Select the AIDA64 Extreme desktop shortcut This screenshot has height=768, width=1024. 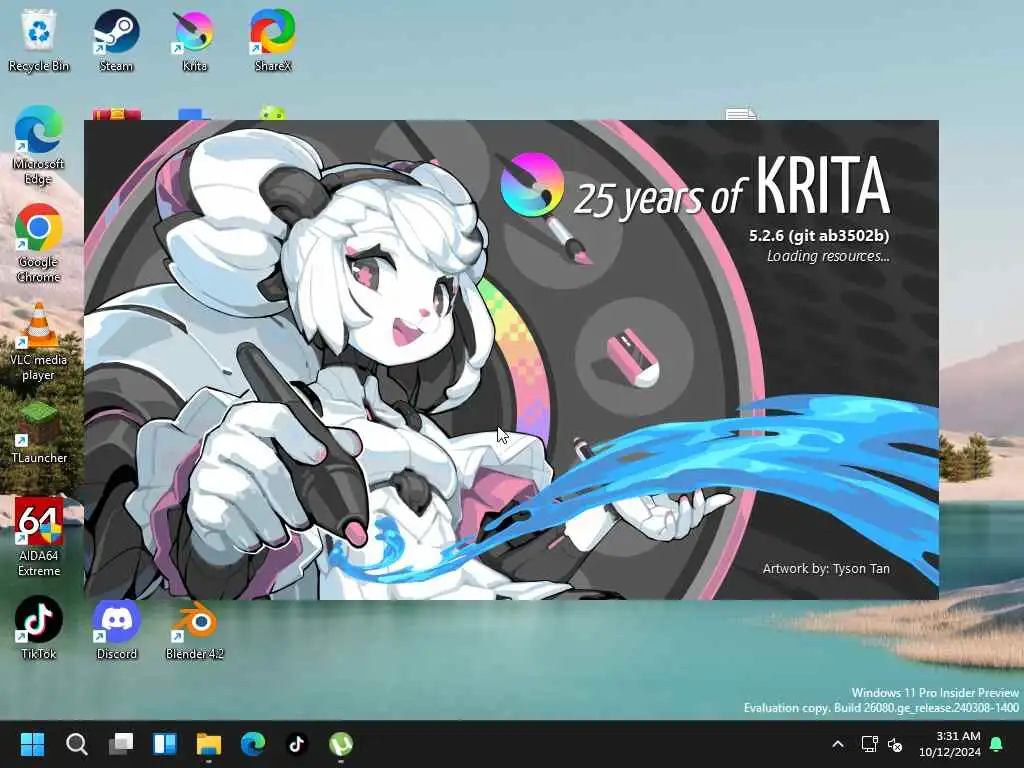[x=39, y=537]
